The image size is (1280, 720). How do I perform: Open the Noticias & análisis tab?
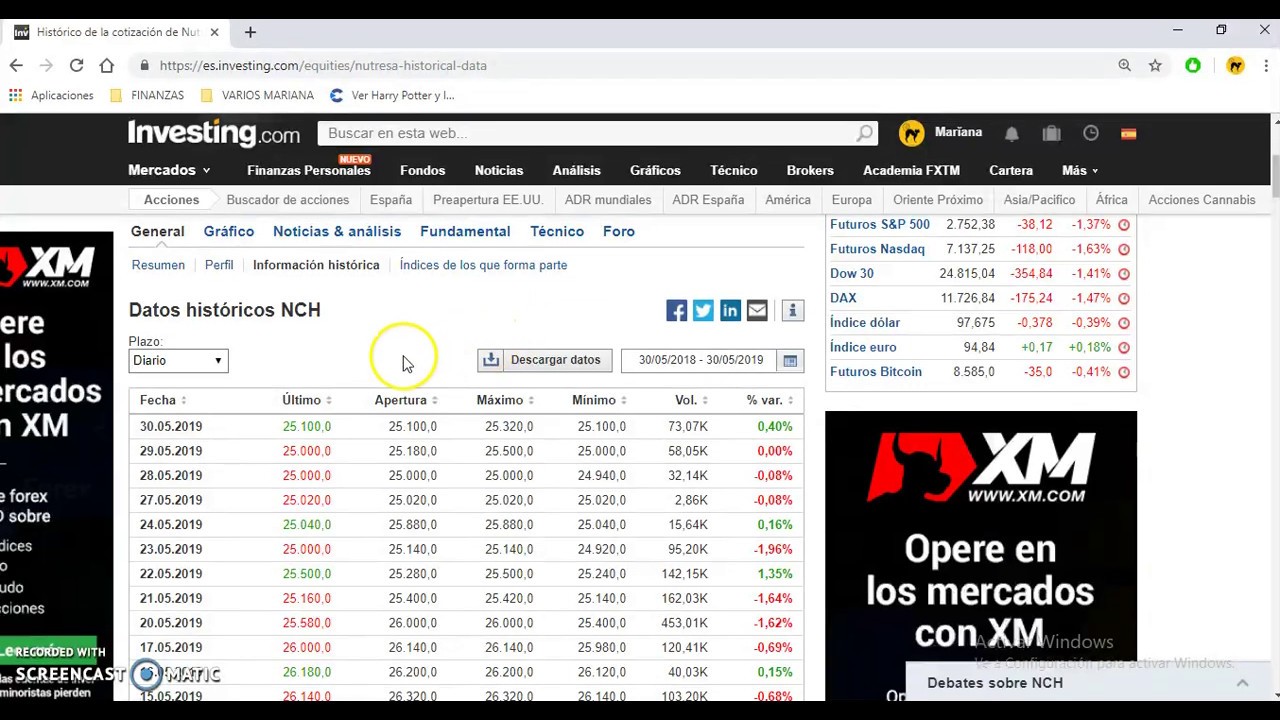(x=337, y=231)
